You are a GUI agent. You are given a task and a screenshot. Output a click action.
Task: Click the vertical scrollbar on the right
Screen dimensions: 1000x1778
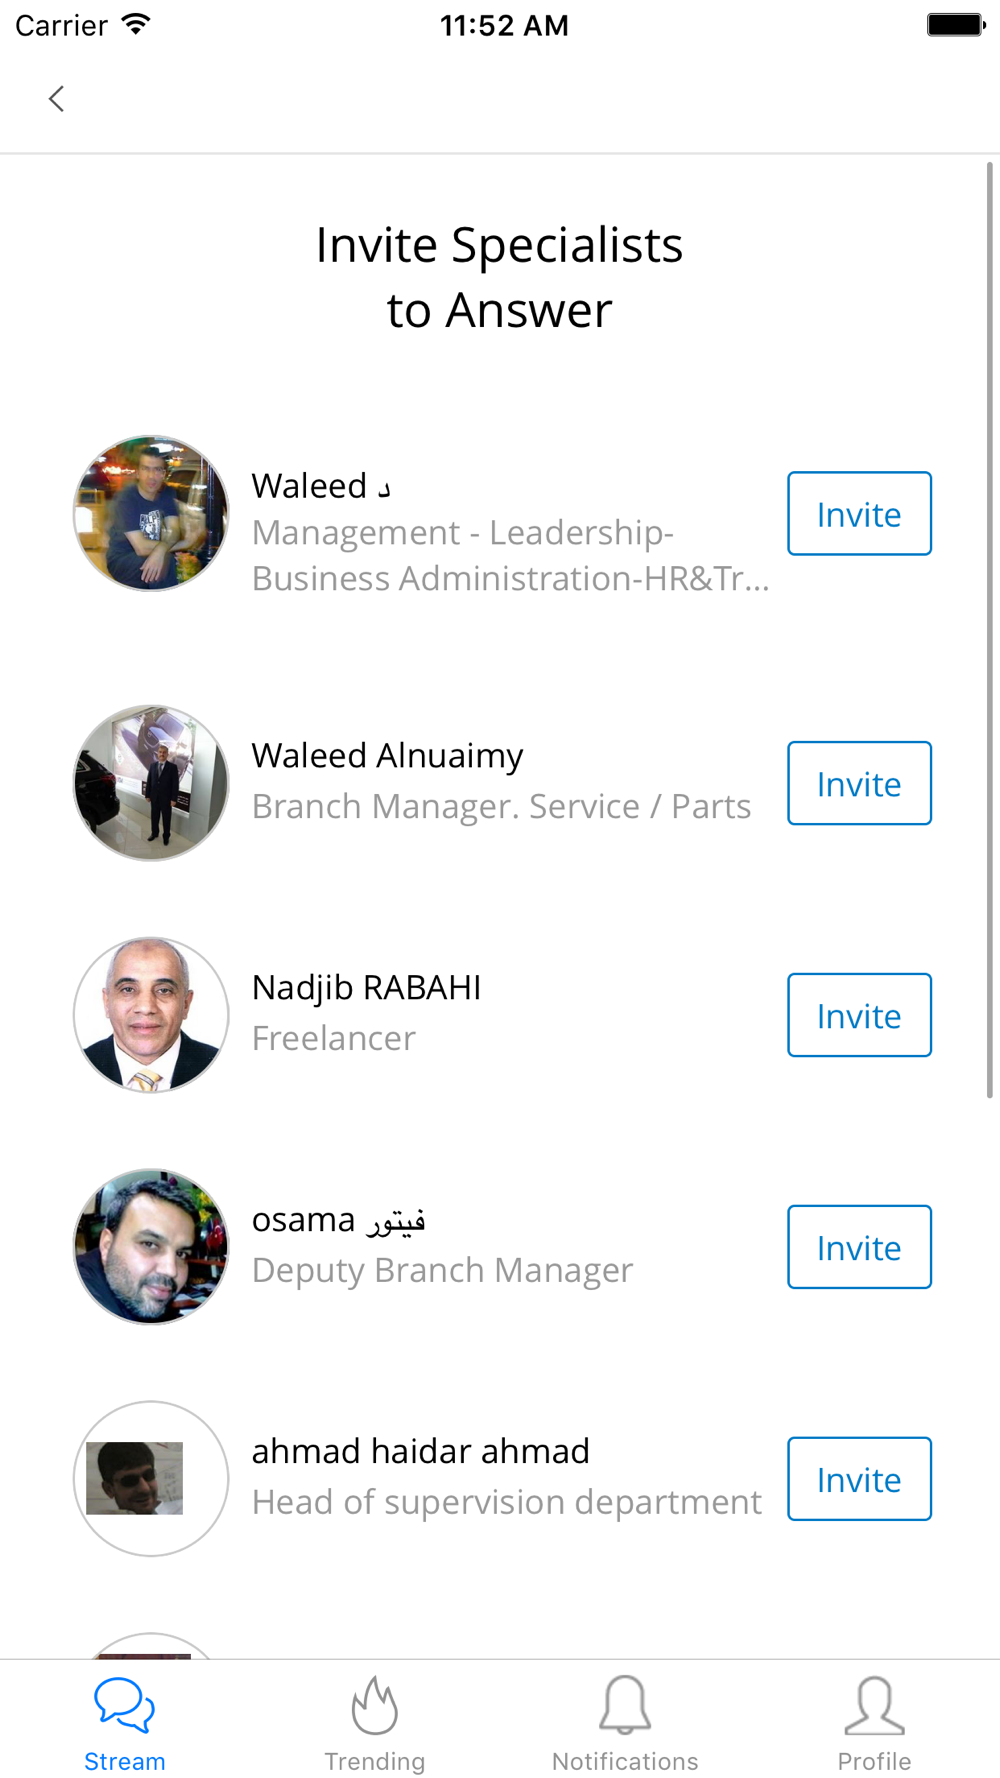click(990, 630)
